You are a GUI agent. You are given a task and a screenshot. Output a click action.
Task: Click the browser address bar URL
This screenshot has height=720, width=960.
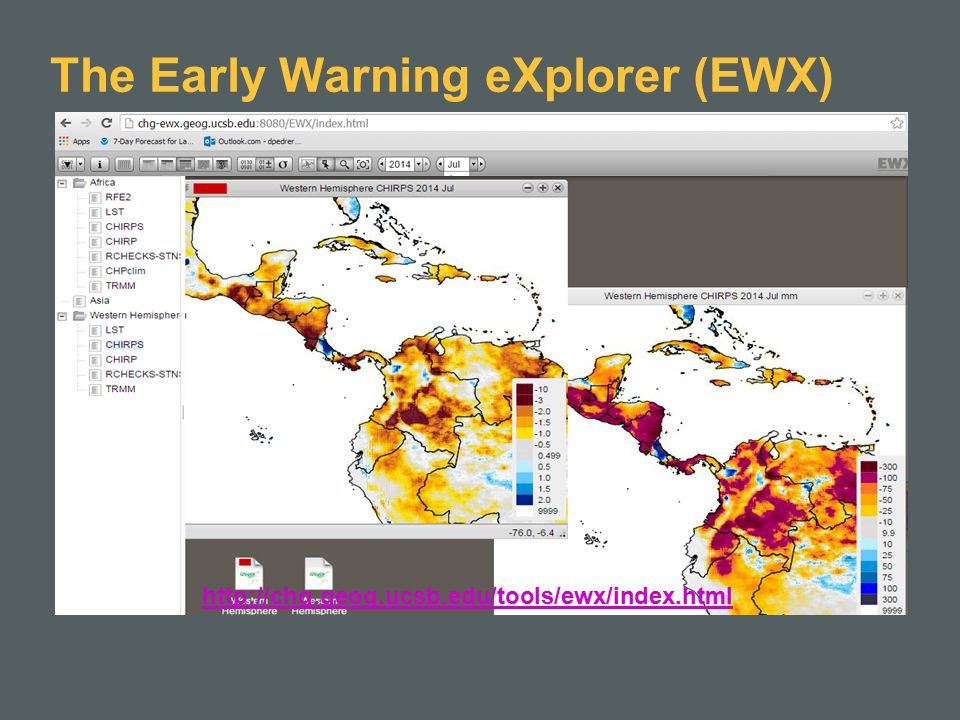(x=253, y=123)
